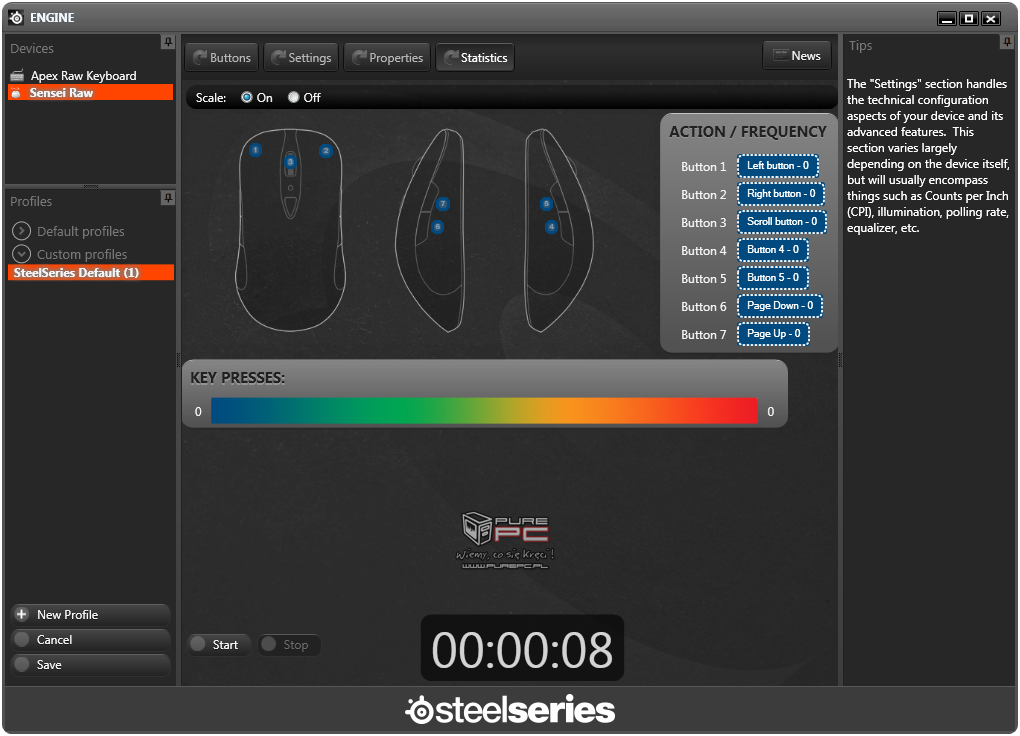Click the Sensei Raw mouse device icon
The image size is (1020, 736).
tap(17, 92)
